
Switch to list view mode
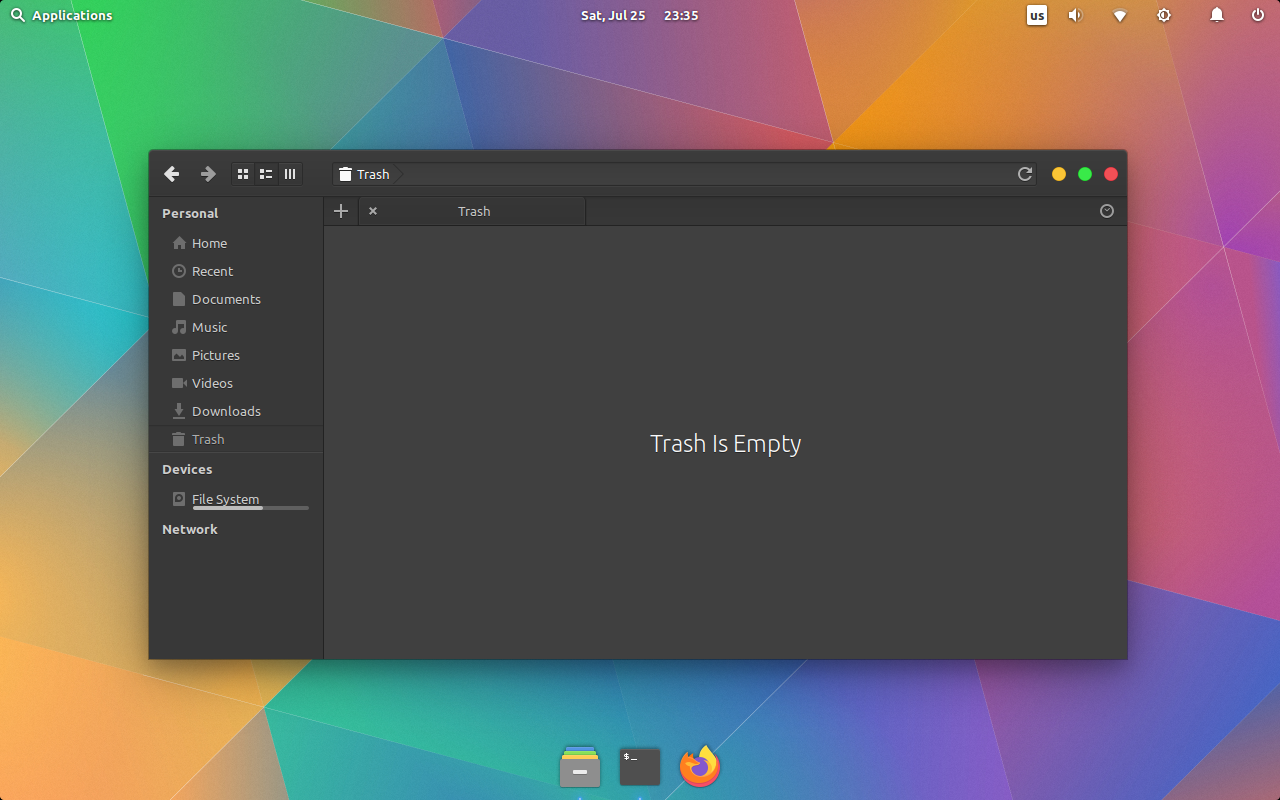[x=266, y=174]
